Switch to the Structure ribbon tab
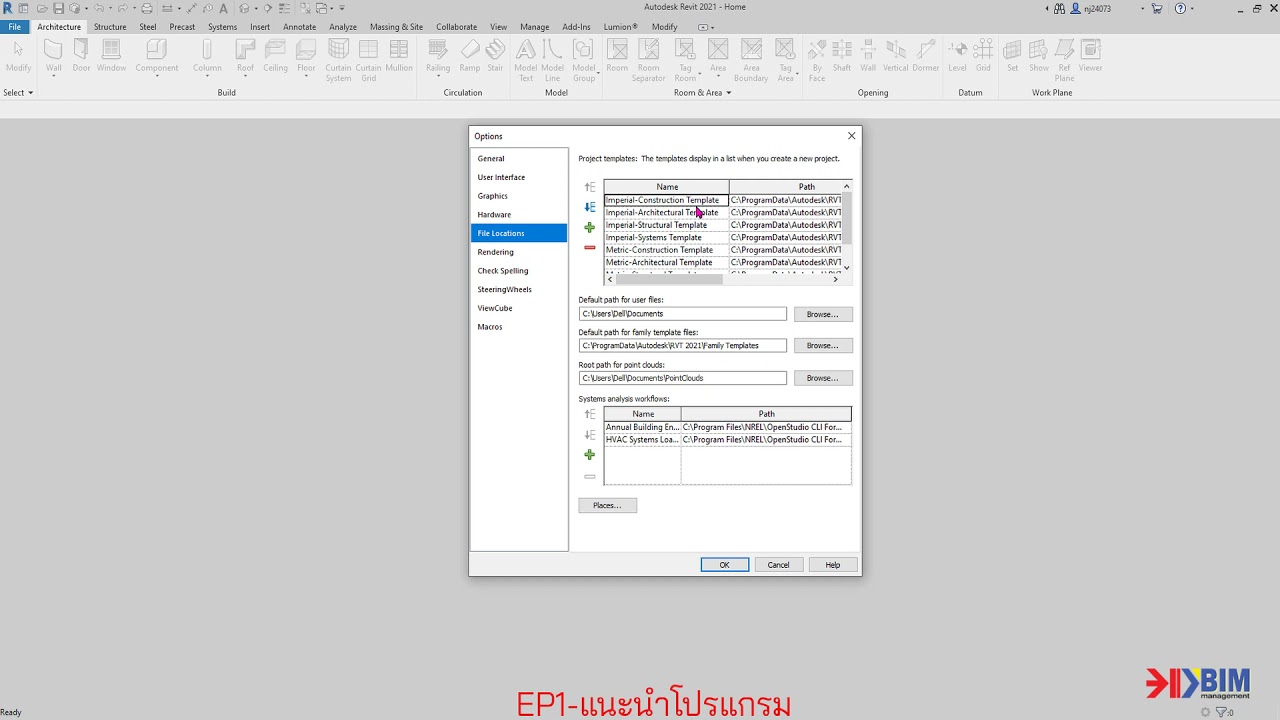This screenshot has height=720, width=1280. (x=110, y=27)
